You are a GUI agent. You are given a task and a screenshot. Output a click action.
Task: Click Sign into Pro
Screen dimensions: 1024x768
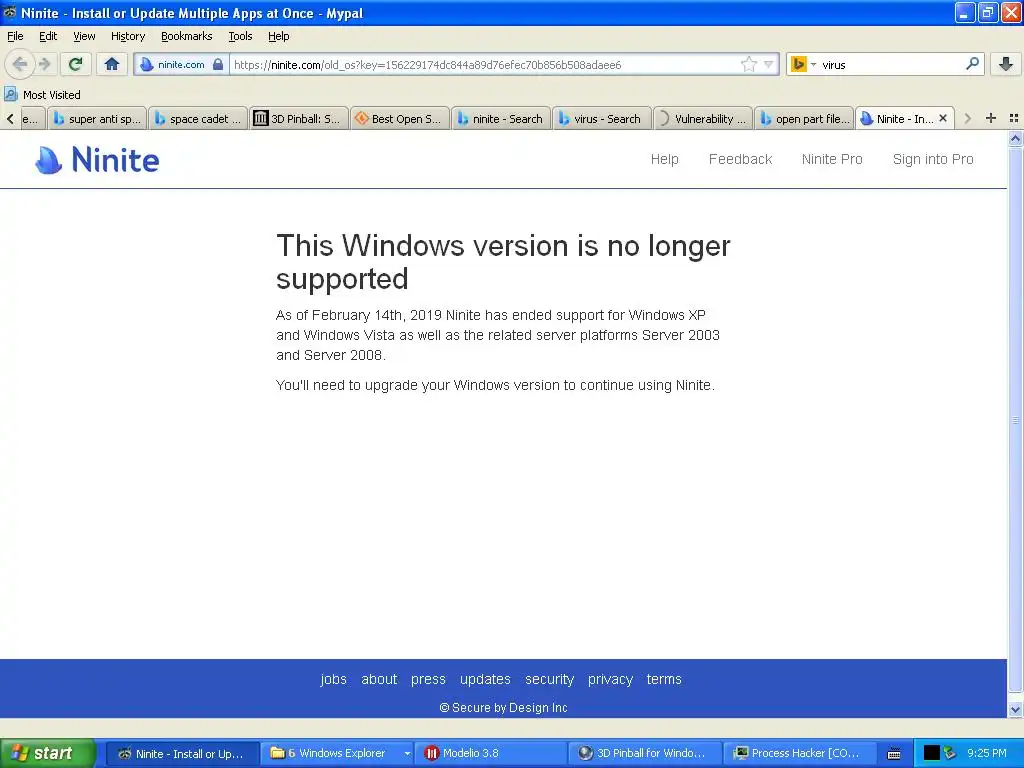click(x=933, y=159)
